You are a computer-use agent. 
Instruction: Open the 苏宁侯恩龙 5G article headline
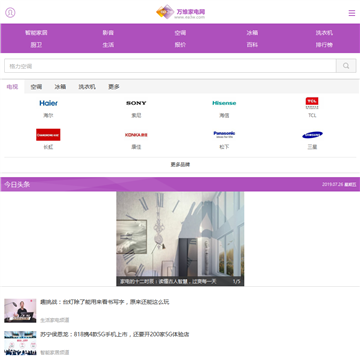point(115,334)
